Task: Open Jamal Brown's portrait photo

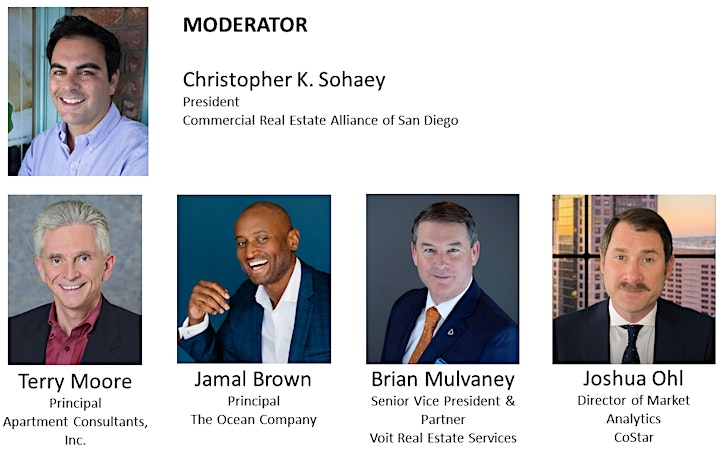Action: [254, 279]
